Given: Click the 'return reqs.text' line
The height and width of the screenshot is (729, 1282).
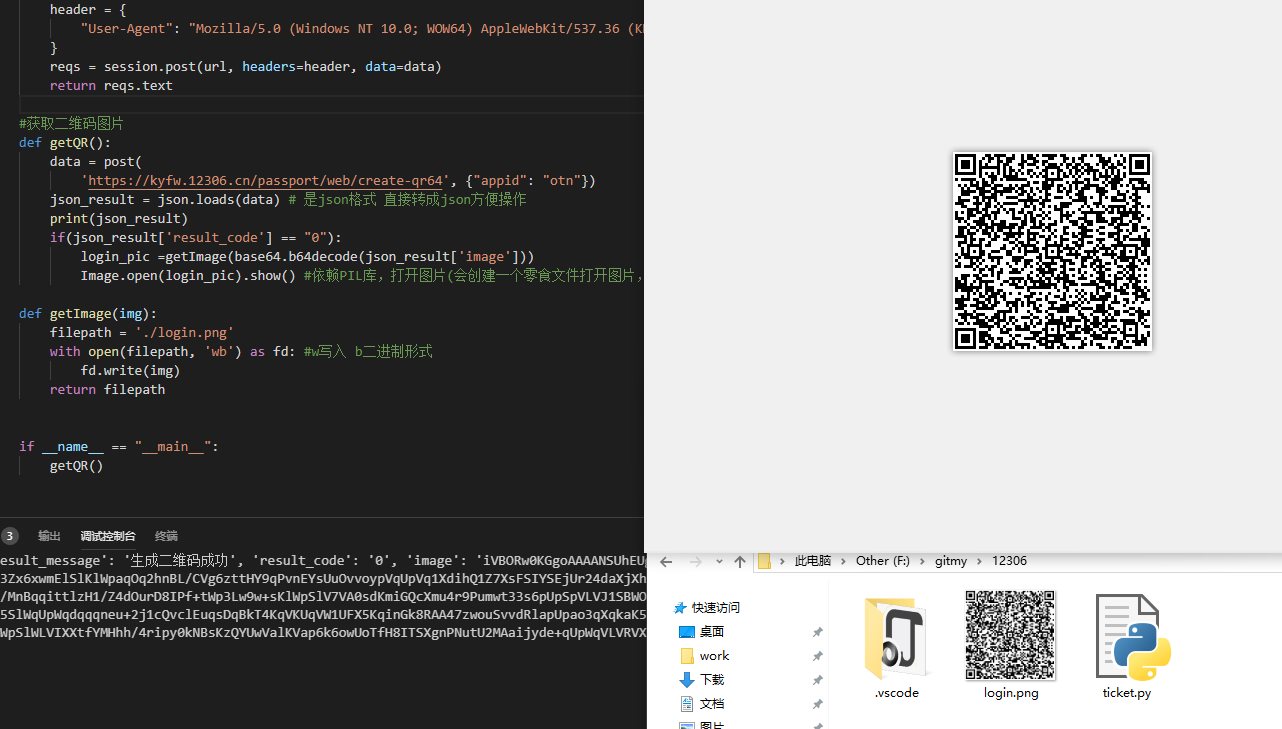Looking at the screenshot, I should 111,86.
